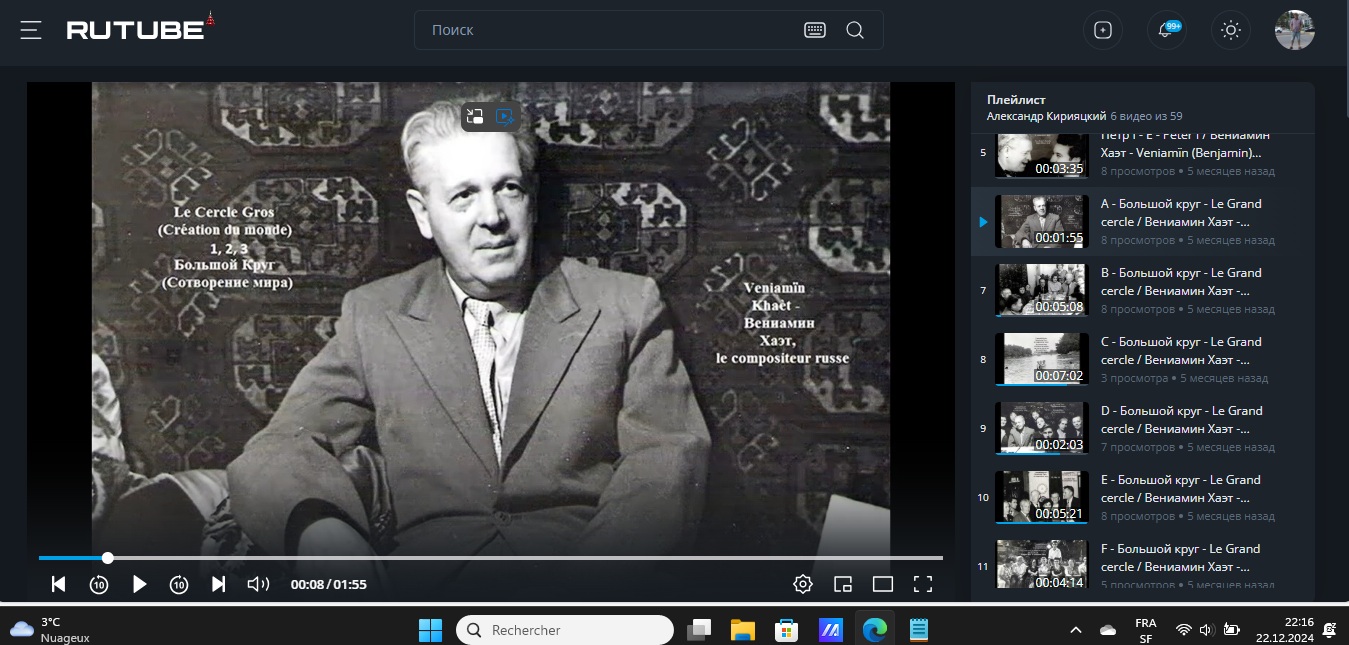Viewport: 1349px width, 645px height.
Task: Open the user profile avatar menu
Action: pyautogui.click(x=1294, y=30)
